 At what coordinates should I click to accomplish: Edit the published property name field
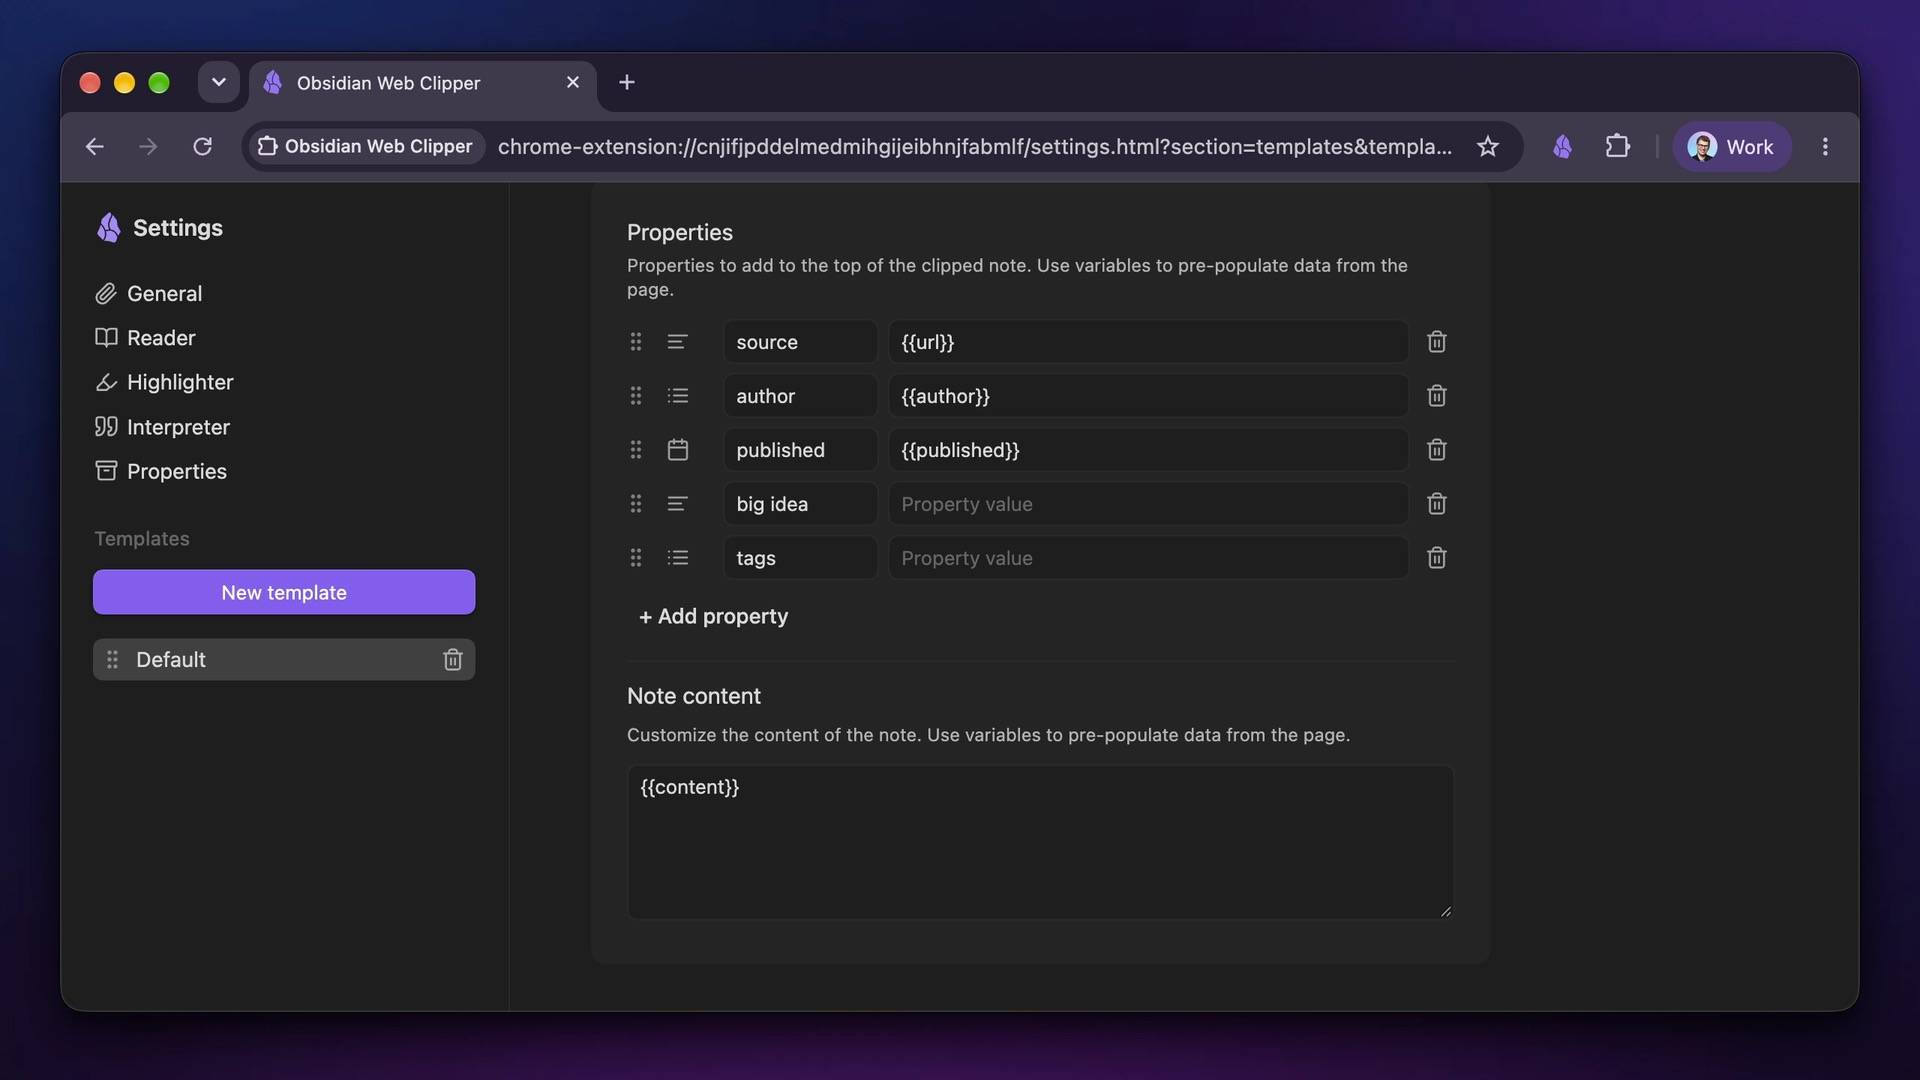pyautogui.click(x=800, y=450)
